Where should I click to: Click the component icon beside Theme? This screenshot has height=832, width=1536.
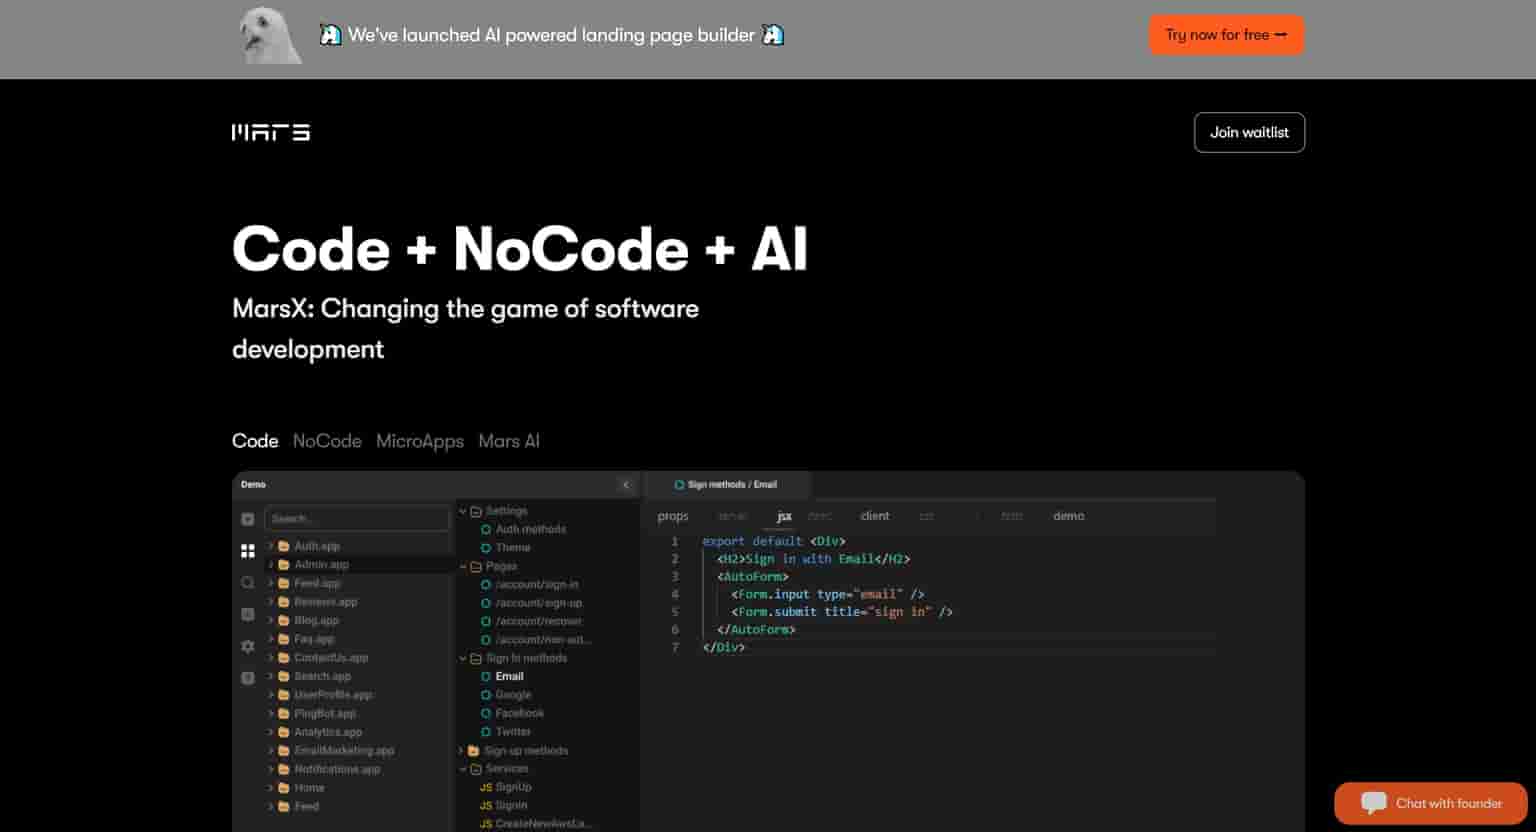(486, 548)
